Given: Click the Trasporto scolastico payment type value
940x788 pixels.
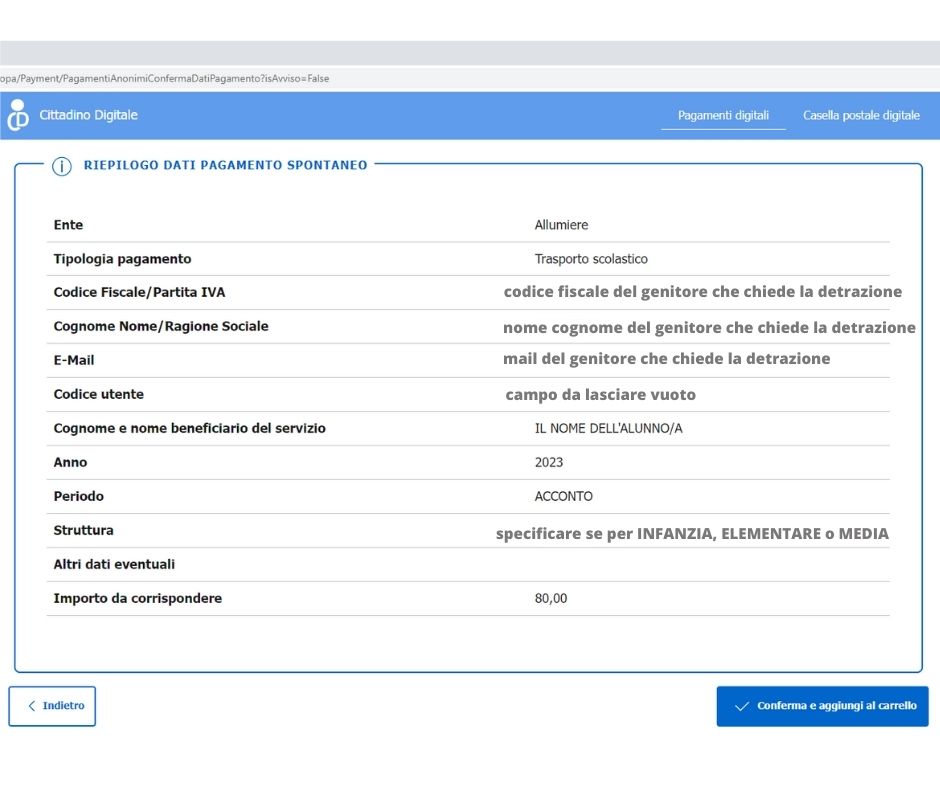Looking at the screenshot, I should 591,259.
